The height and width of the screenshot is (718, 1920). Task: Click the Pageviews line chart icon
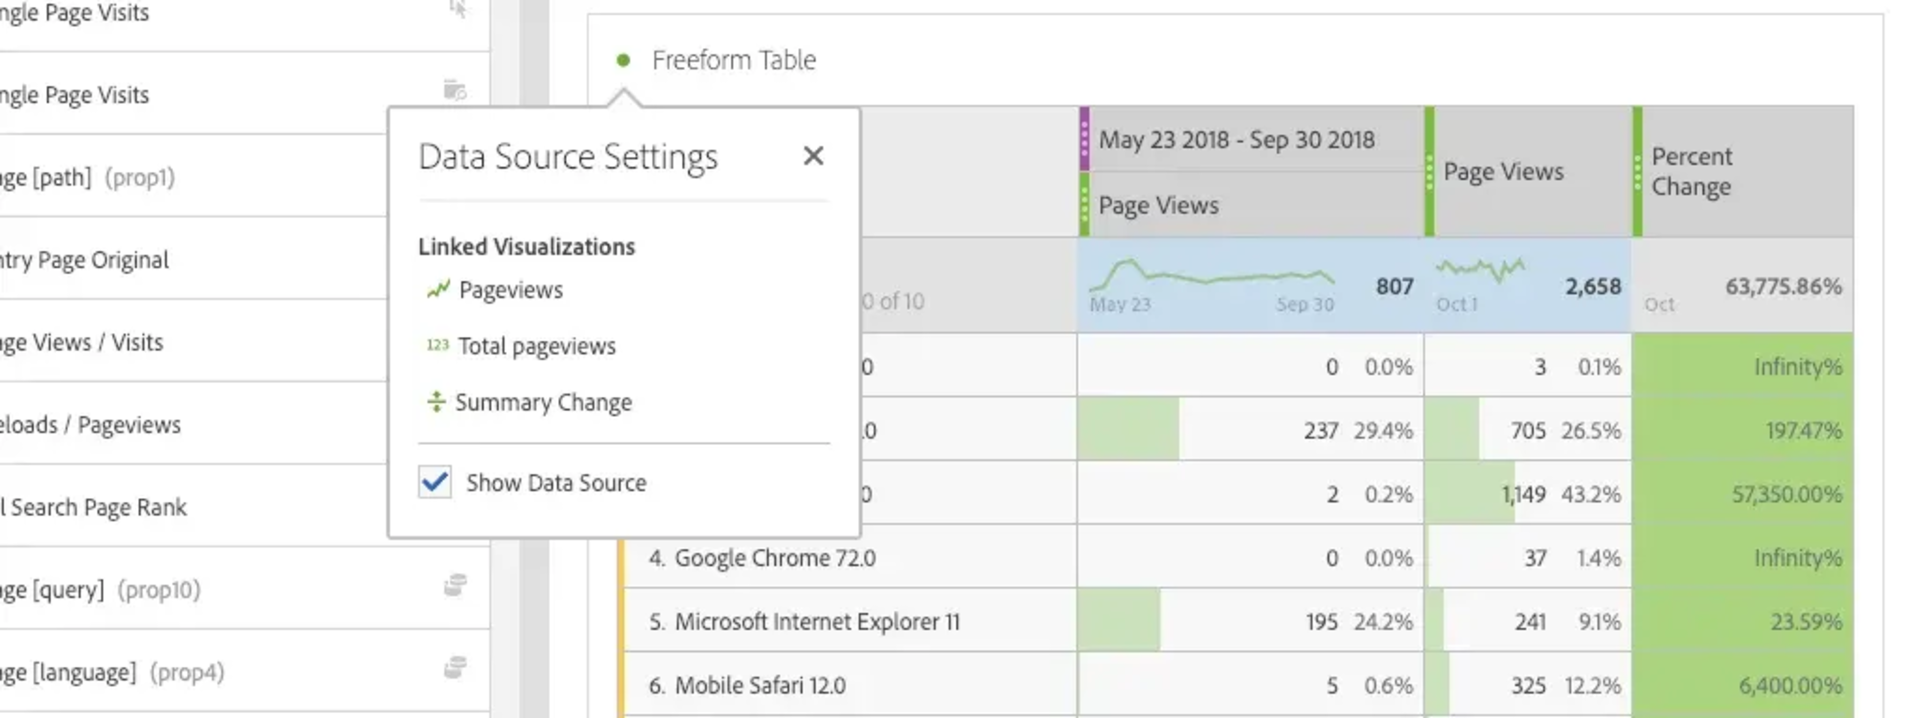point(437,290)
